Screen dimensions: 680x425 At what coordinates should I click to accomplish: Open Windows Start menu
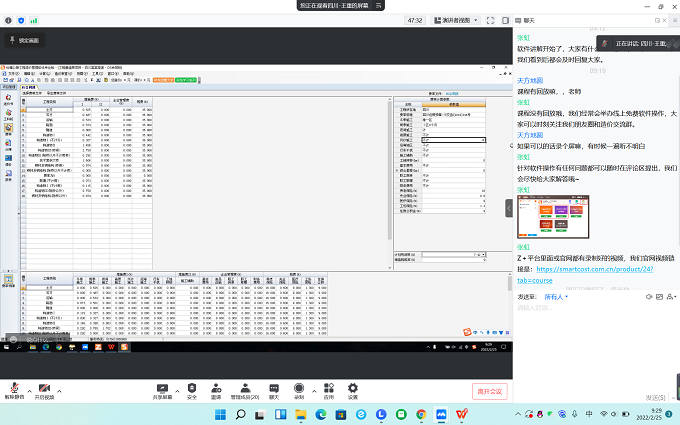tap(220, 414)
